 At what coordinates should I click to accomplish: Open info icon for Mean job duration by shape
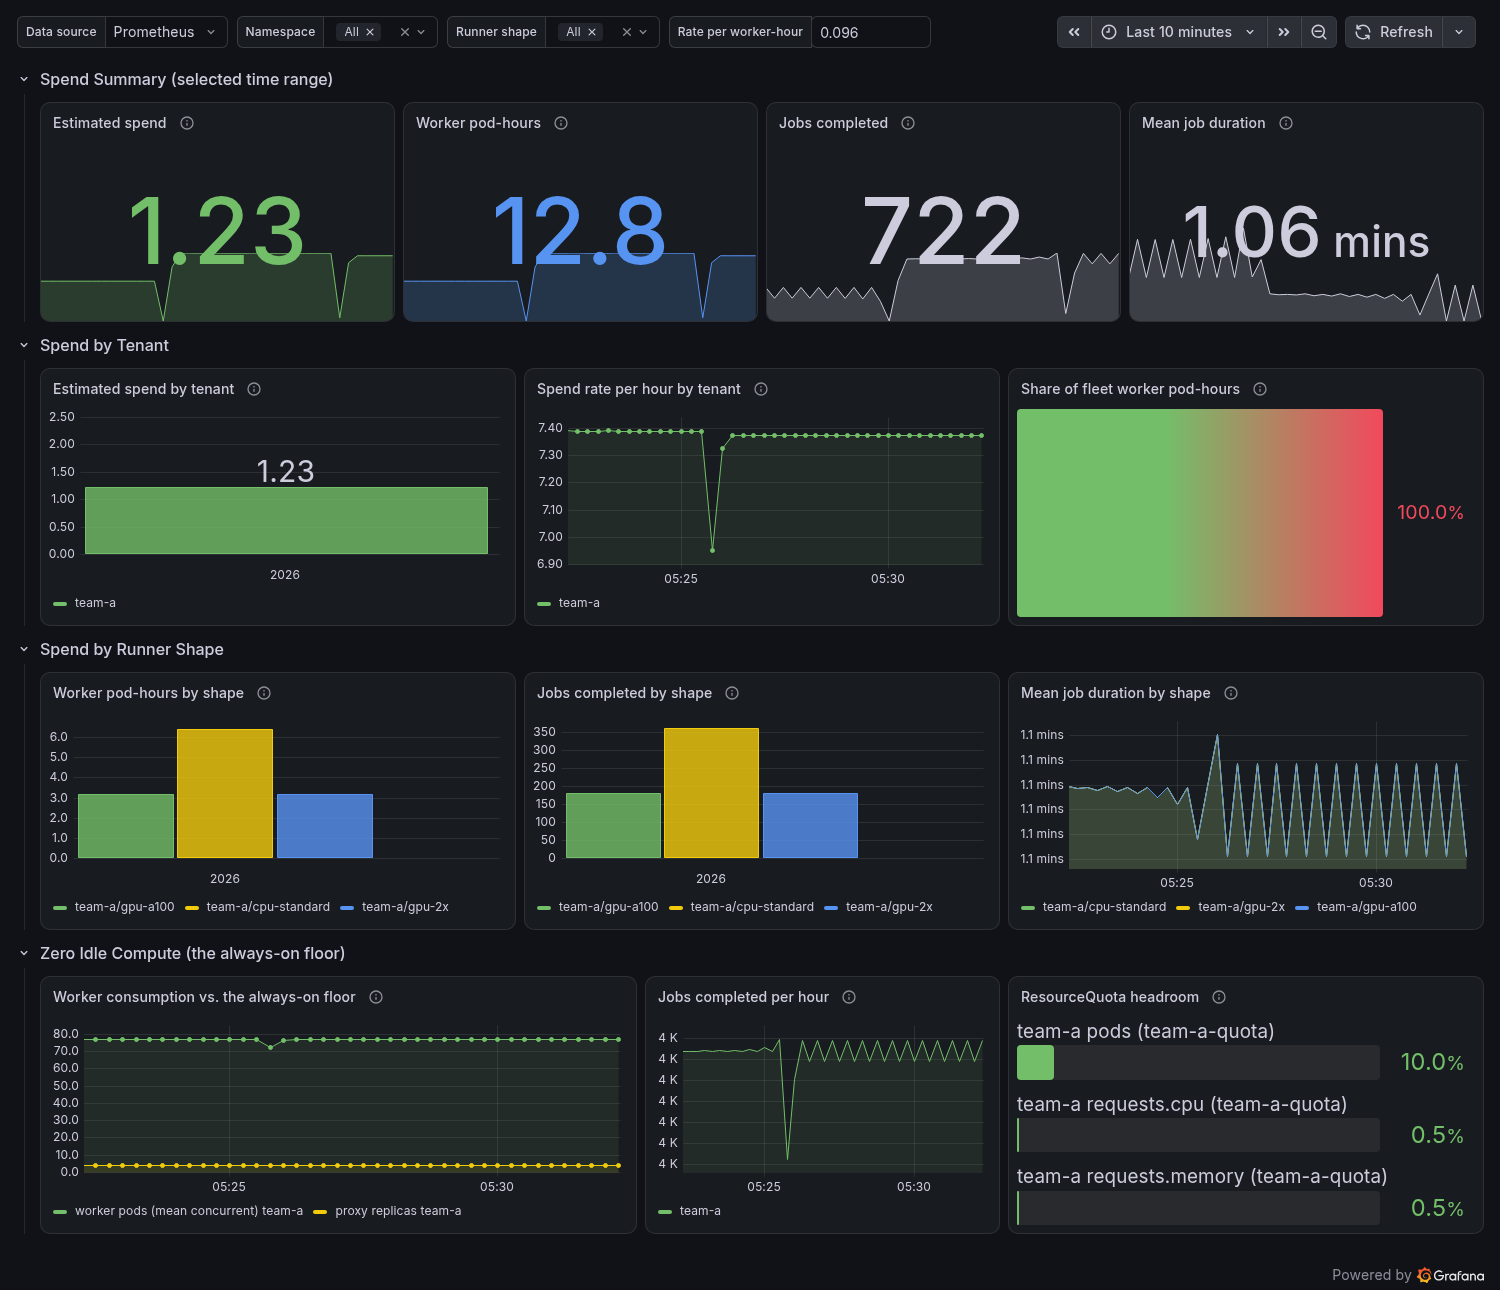[x=1231, y=693]
